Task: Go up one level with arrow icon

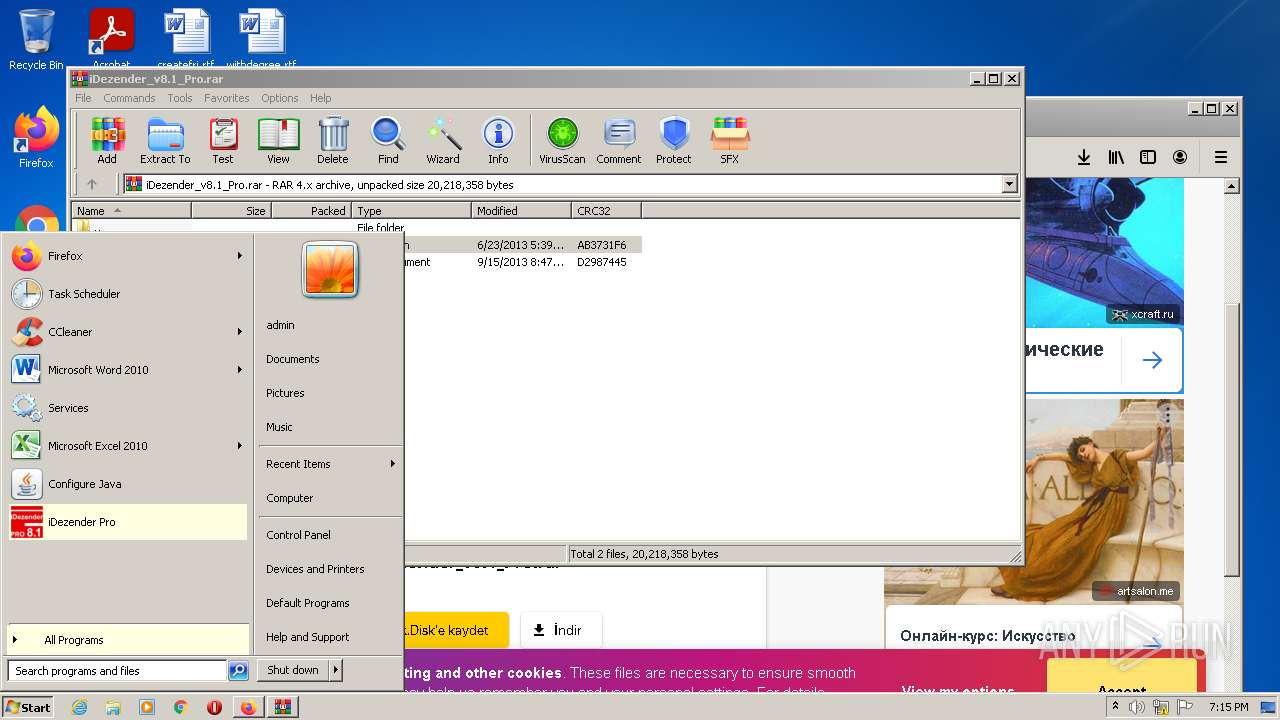Action: click(92, 184)
